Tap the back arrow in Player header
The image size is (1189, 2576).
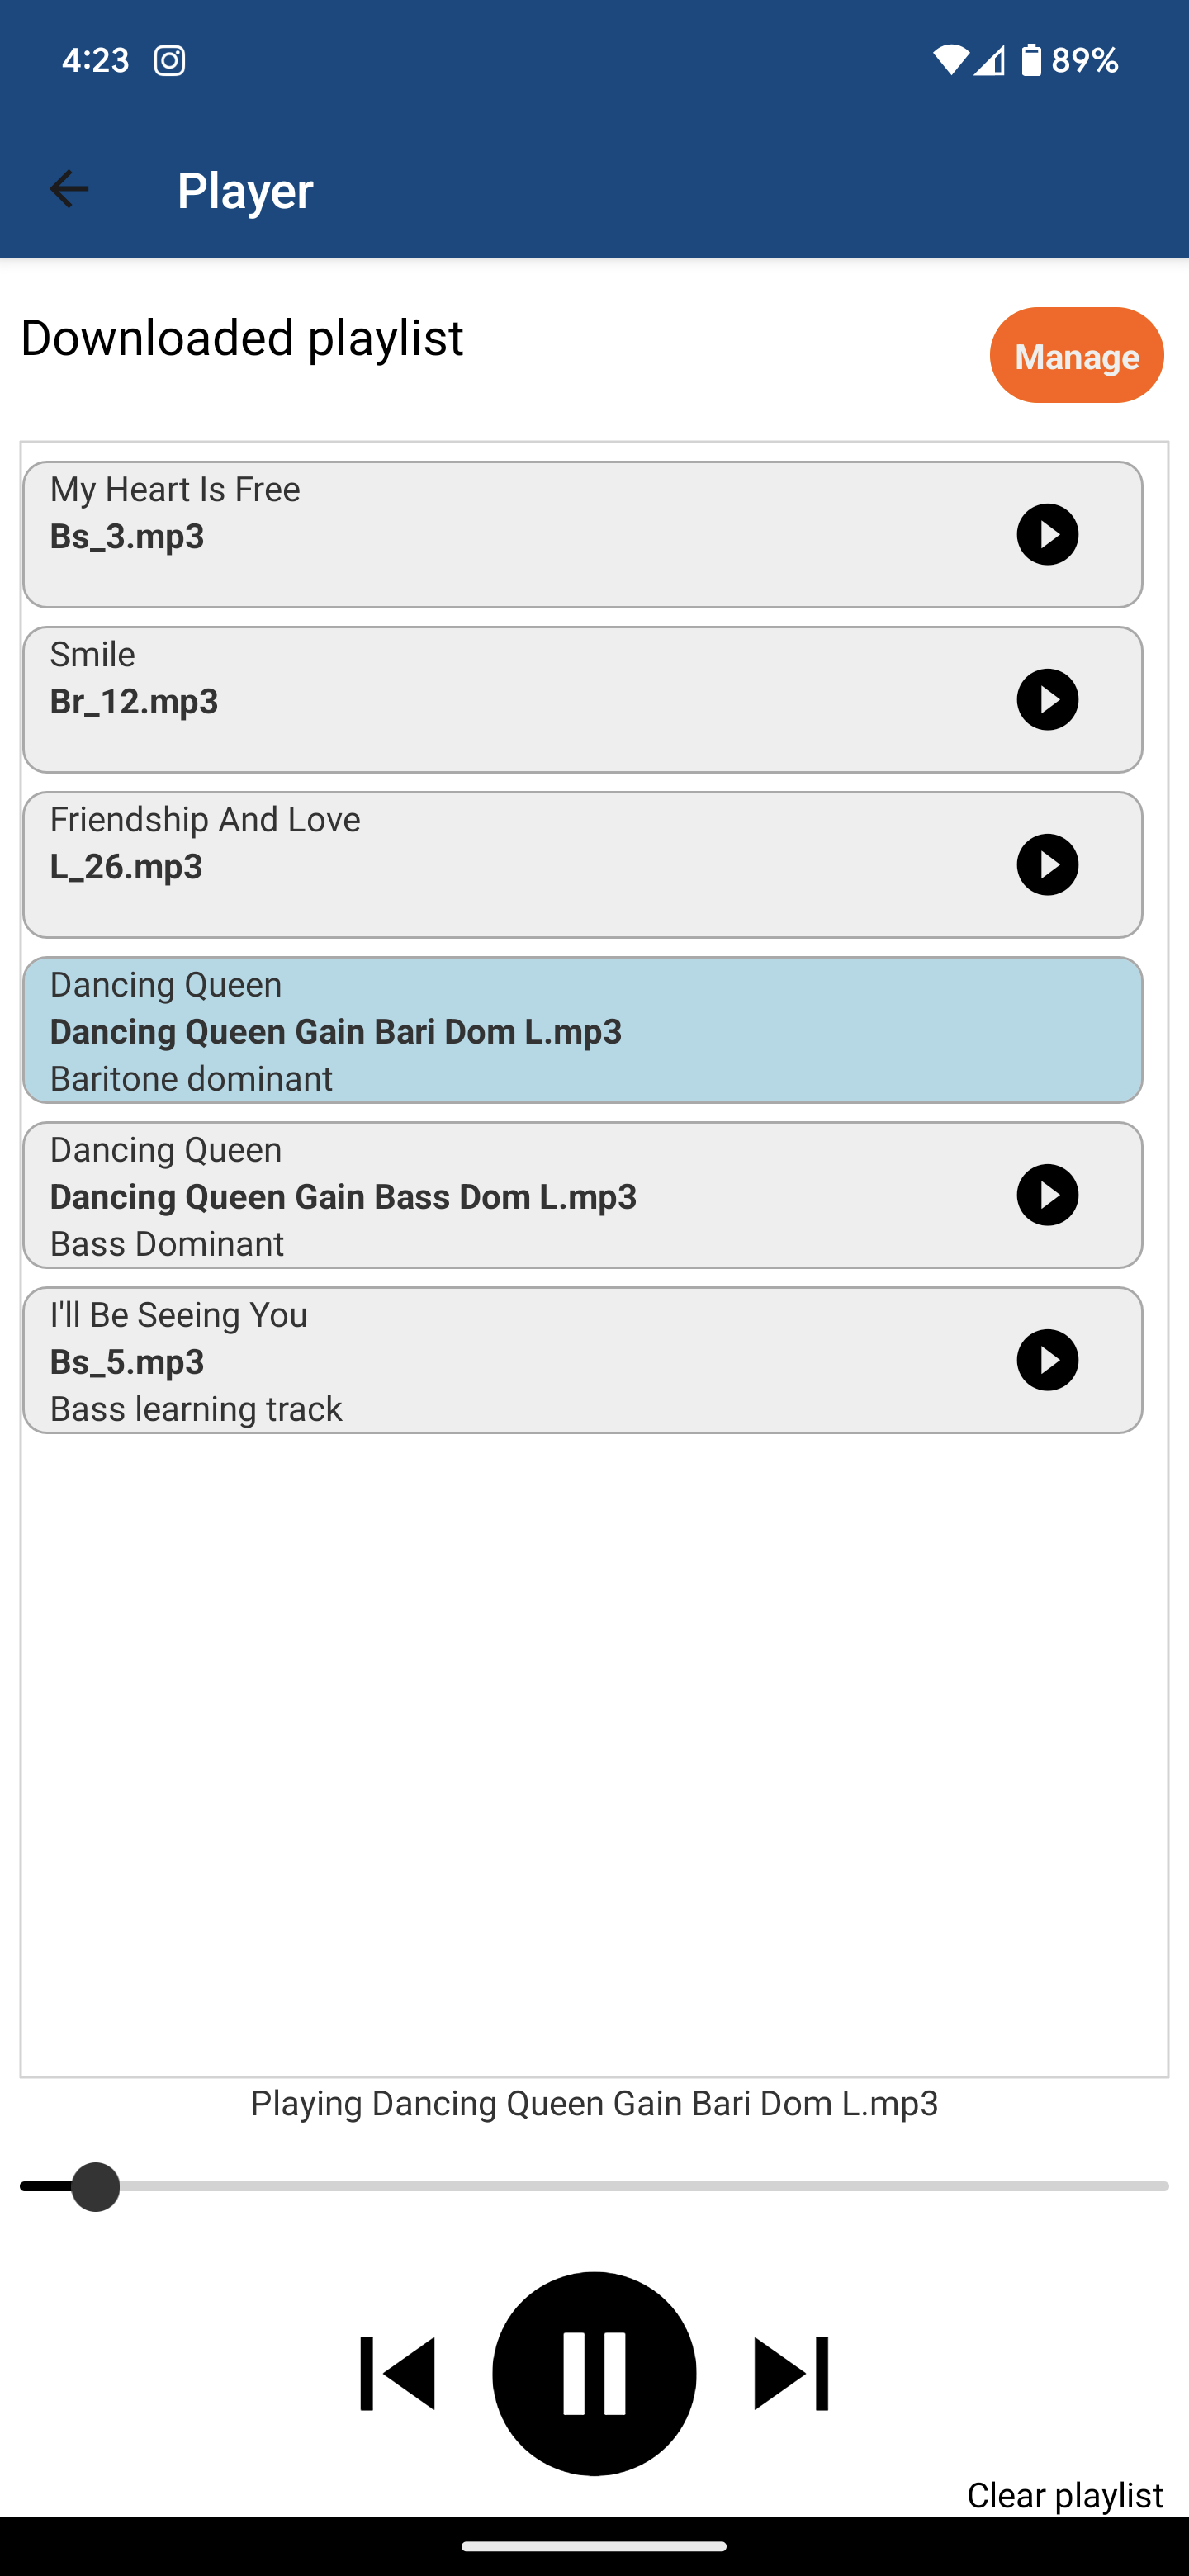point(69,189)
